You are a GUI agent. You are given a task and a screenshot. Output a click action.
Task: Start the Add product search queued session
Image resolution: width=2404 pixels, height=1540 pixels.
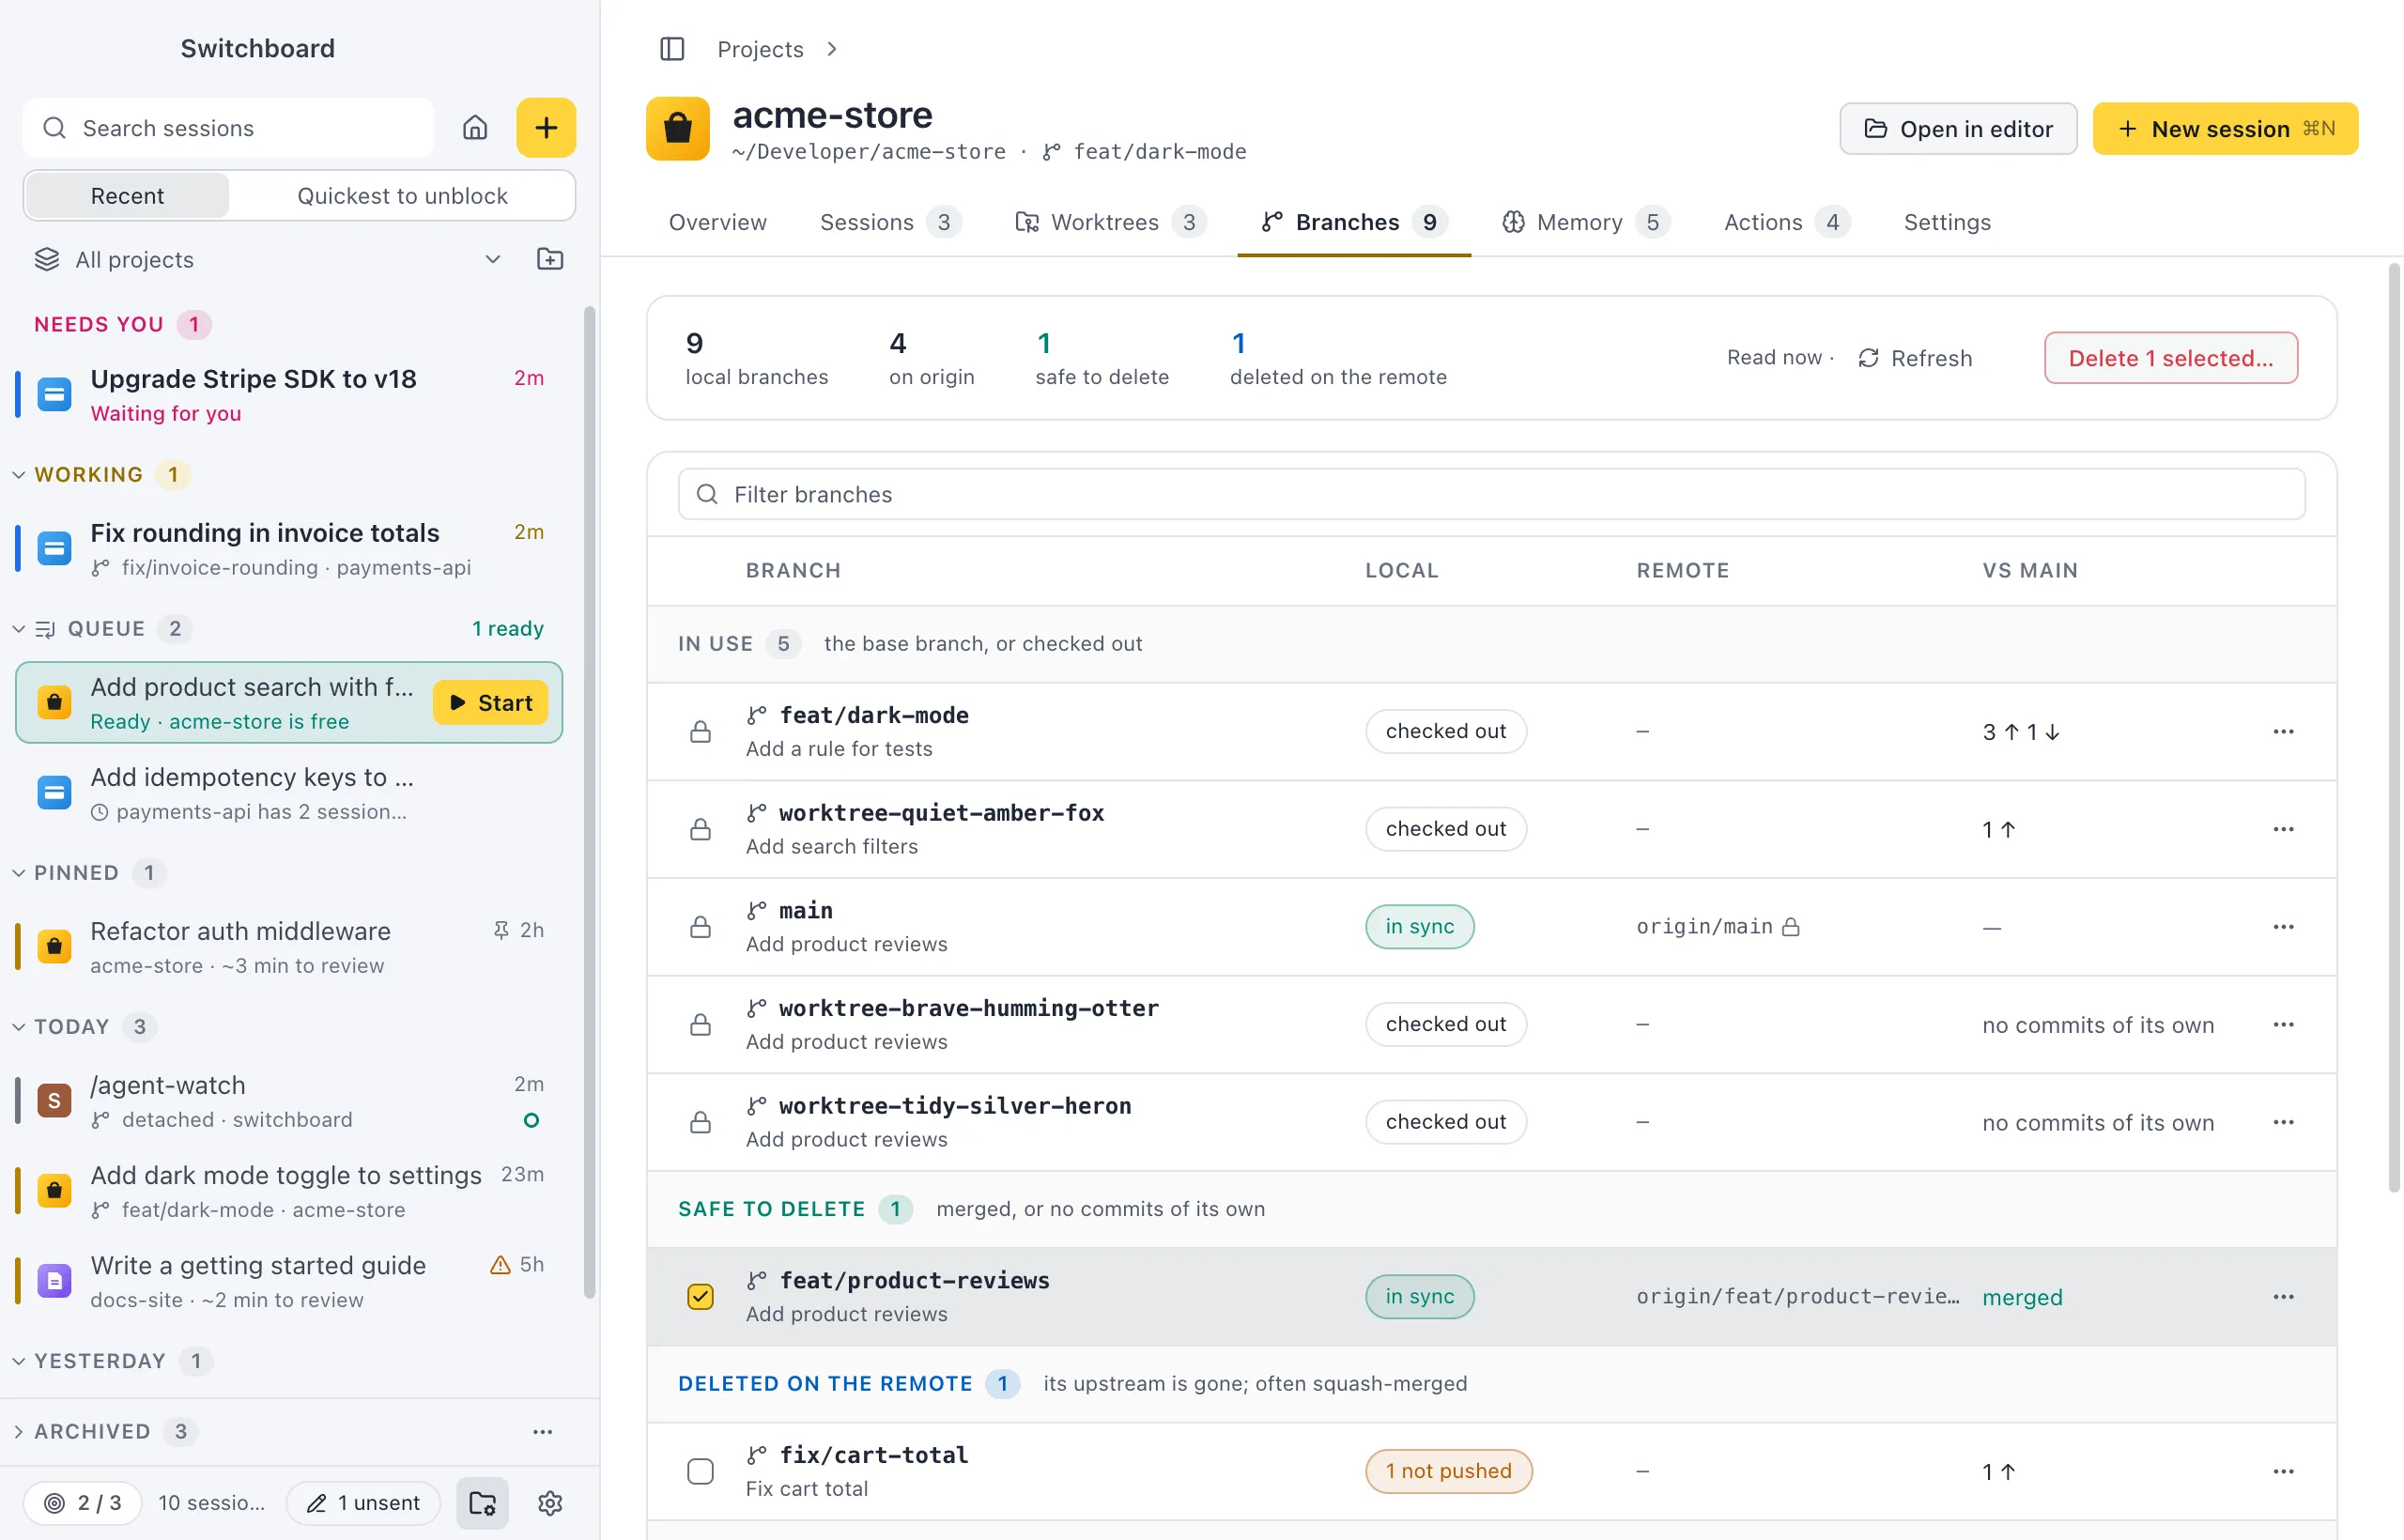[490, 703]
